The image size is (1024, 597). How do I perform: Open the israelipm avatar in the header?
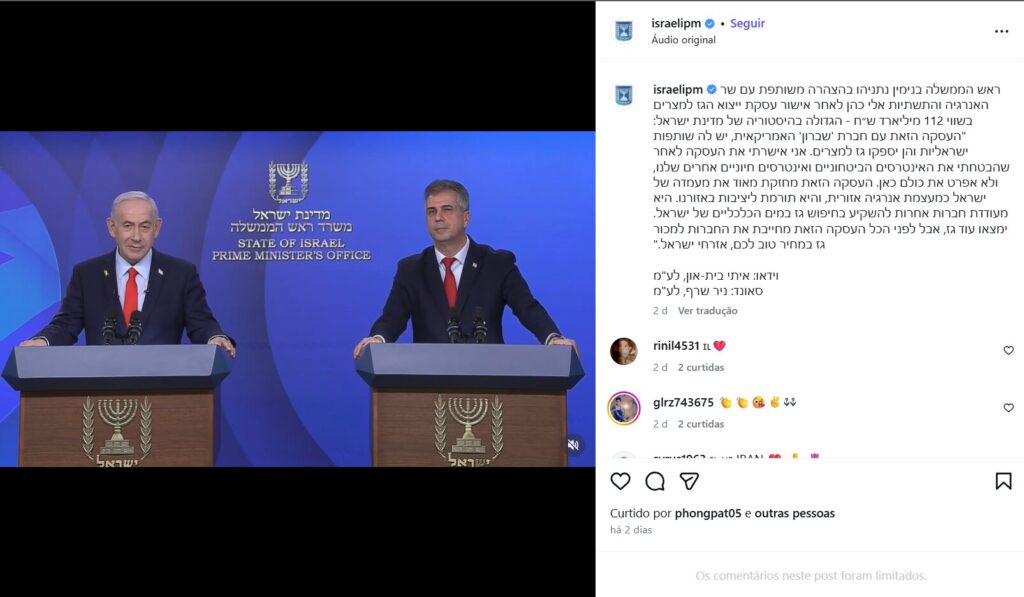point(624,31)
